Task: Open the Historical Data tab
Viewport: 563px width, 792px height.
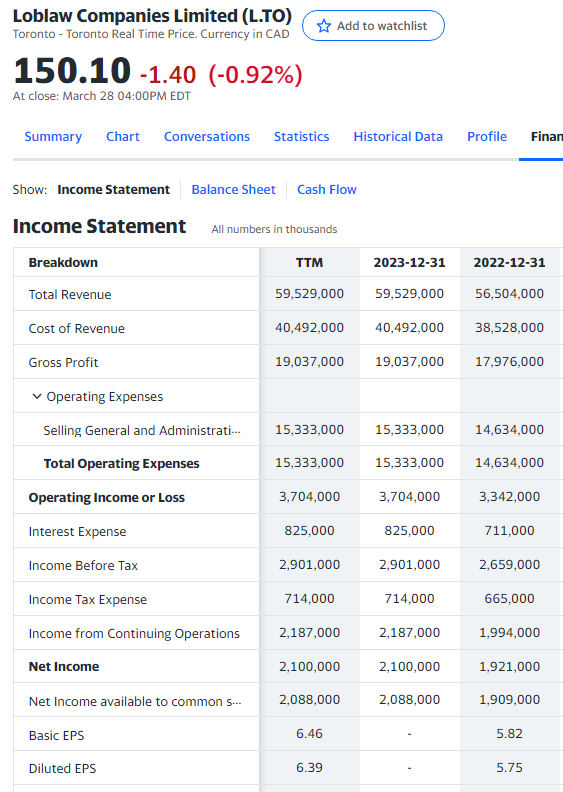Action: (398, 136)
